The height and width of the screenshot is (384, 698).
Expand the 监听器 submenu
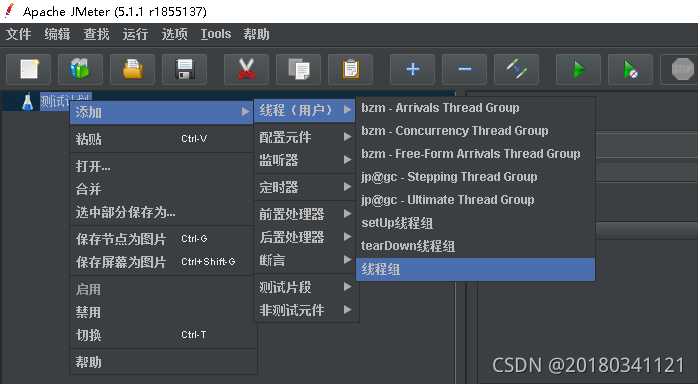point(304,160)
